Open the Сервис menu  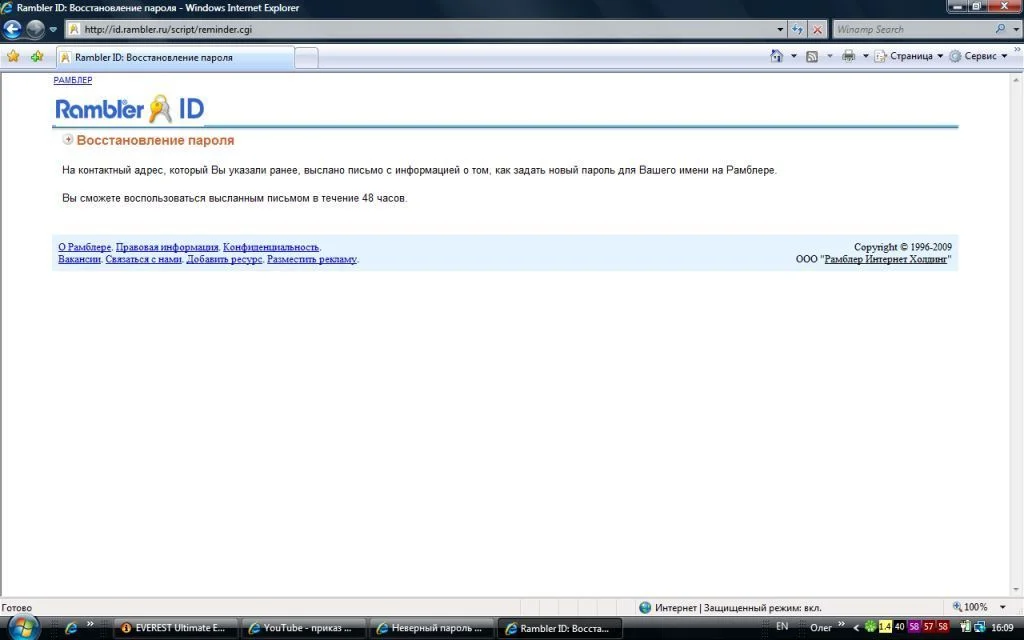(x=978, y=56)
